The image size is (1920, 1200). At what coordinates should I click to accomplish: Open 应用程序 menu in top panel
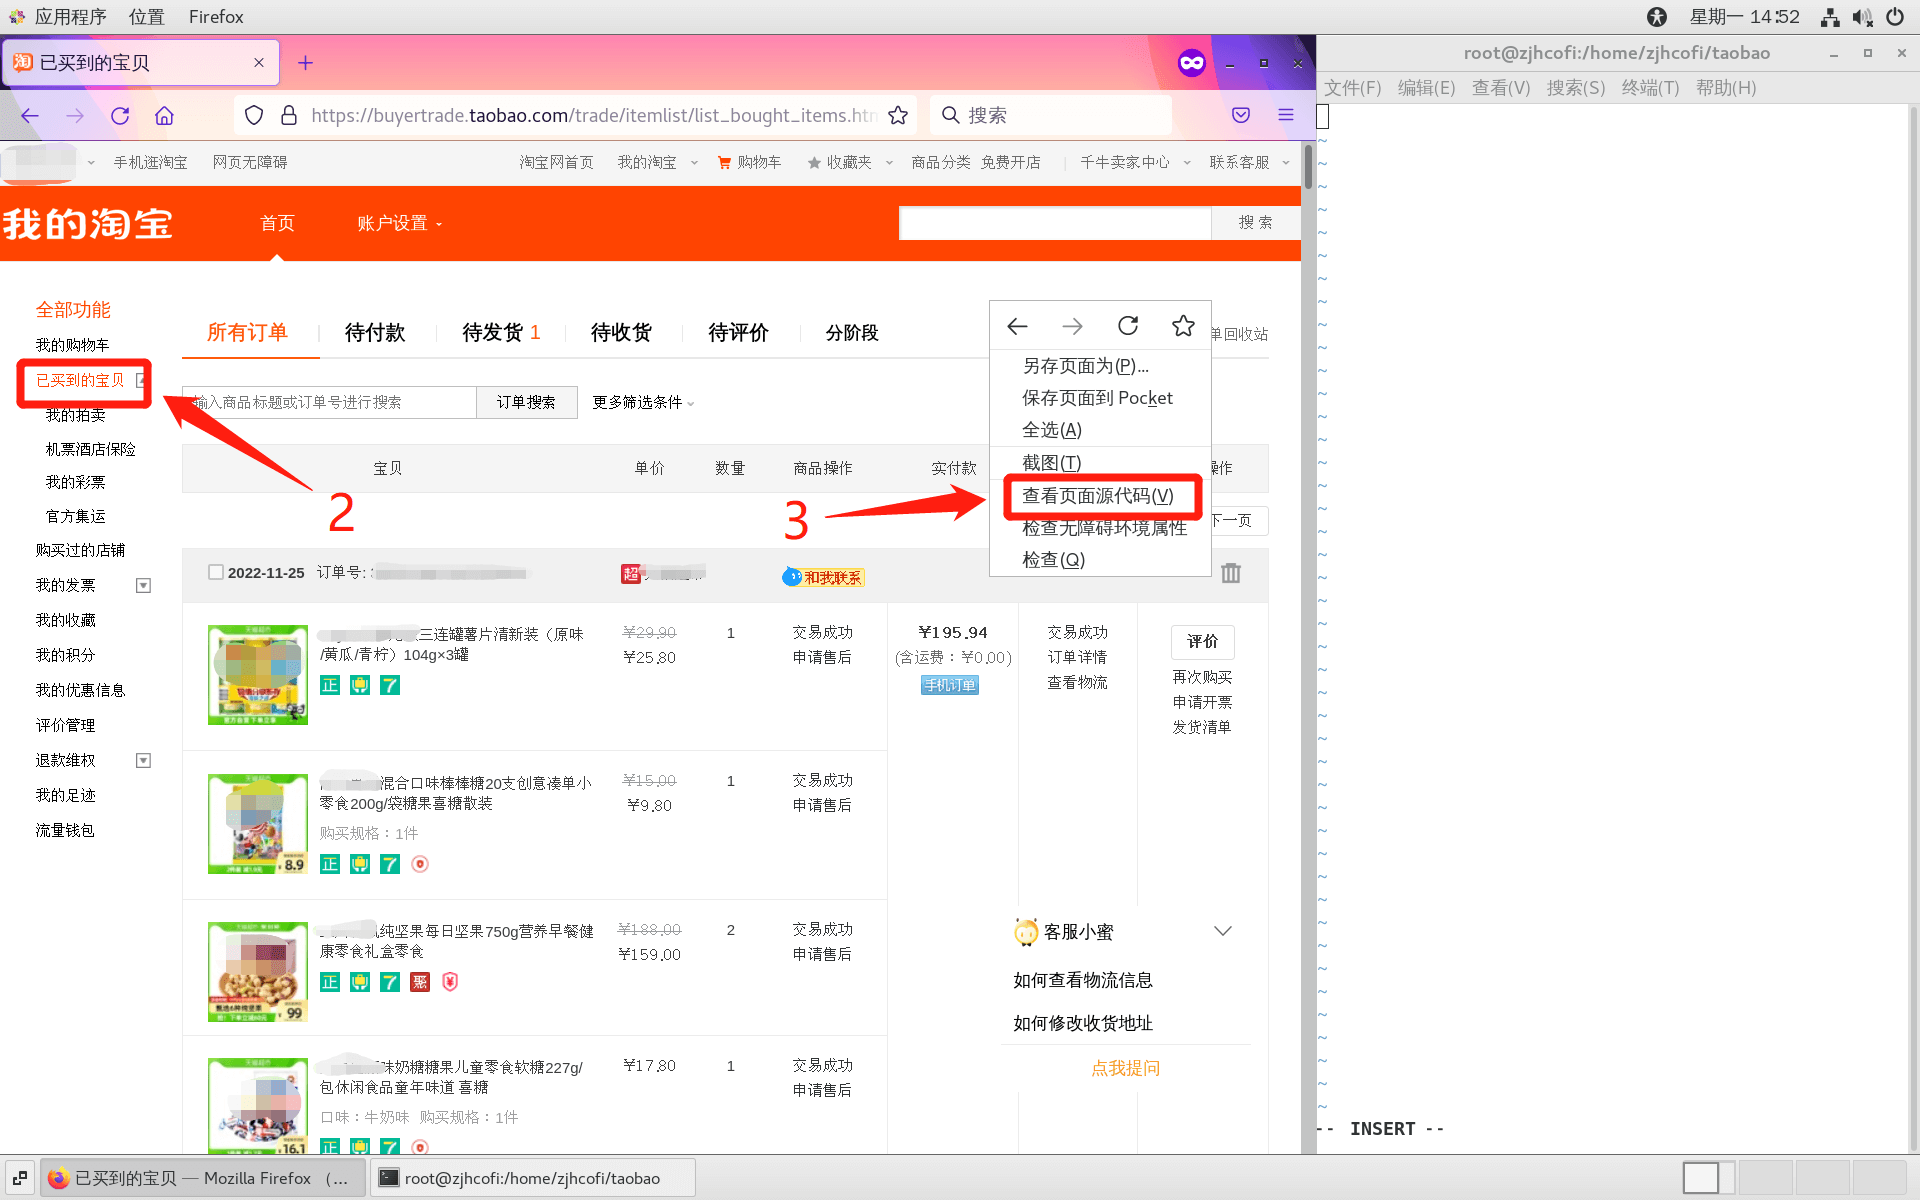tap(58, 17)
